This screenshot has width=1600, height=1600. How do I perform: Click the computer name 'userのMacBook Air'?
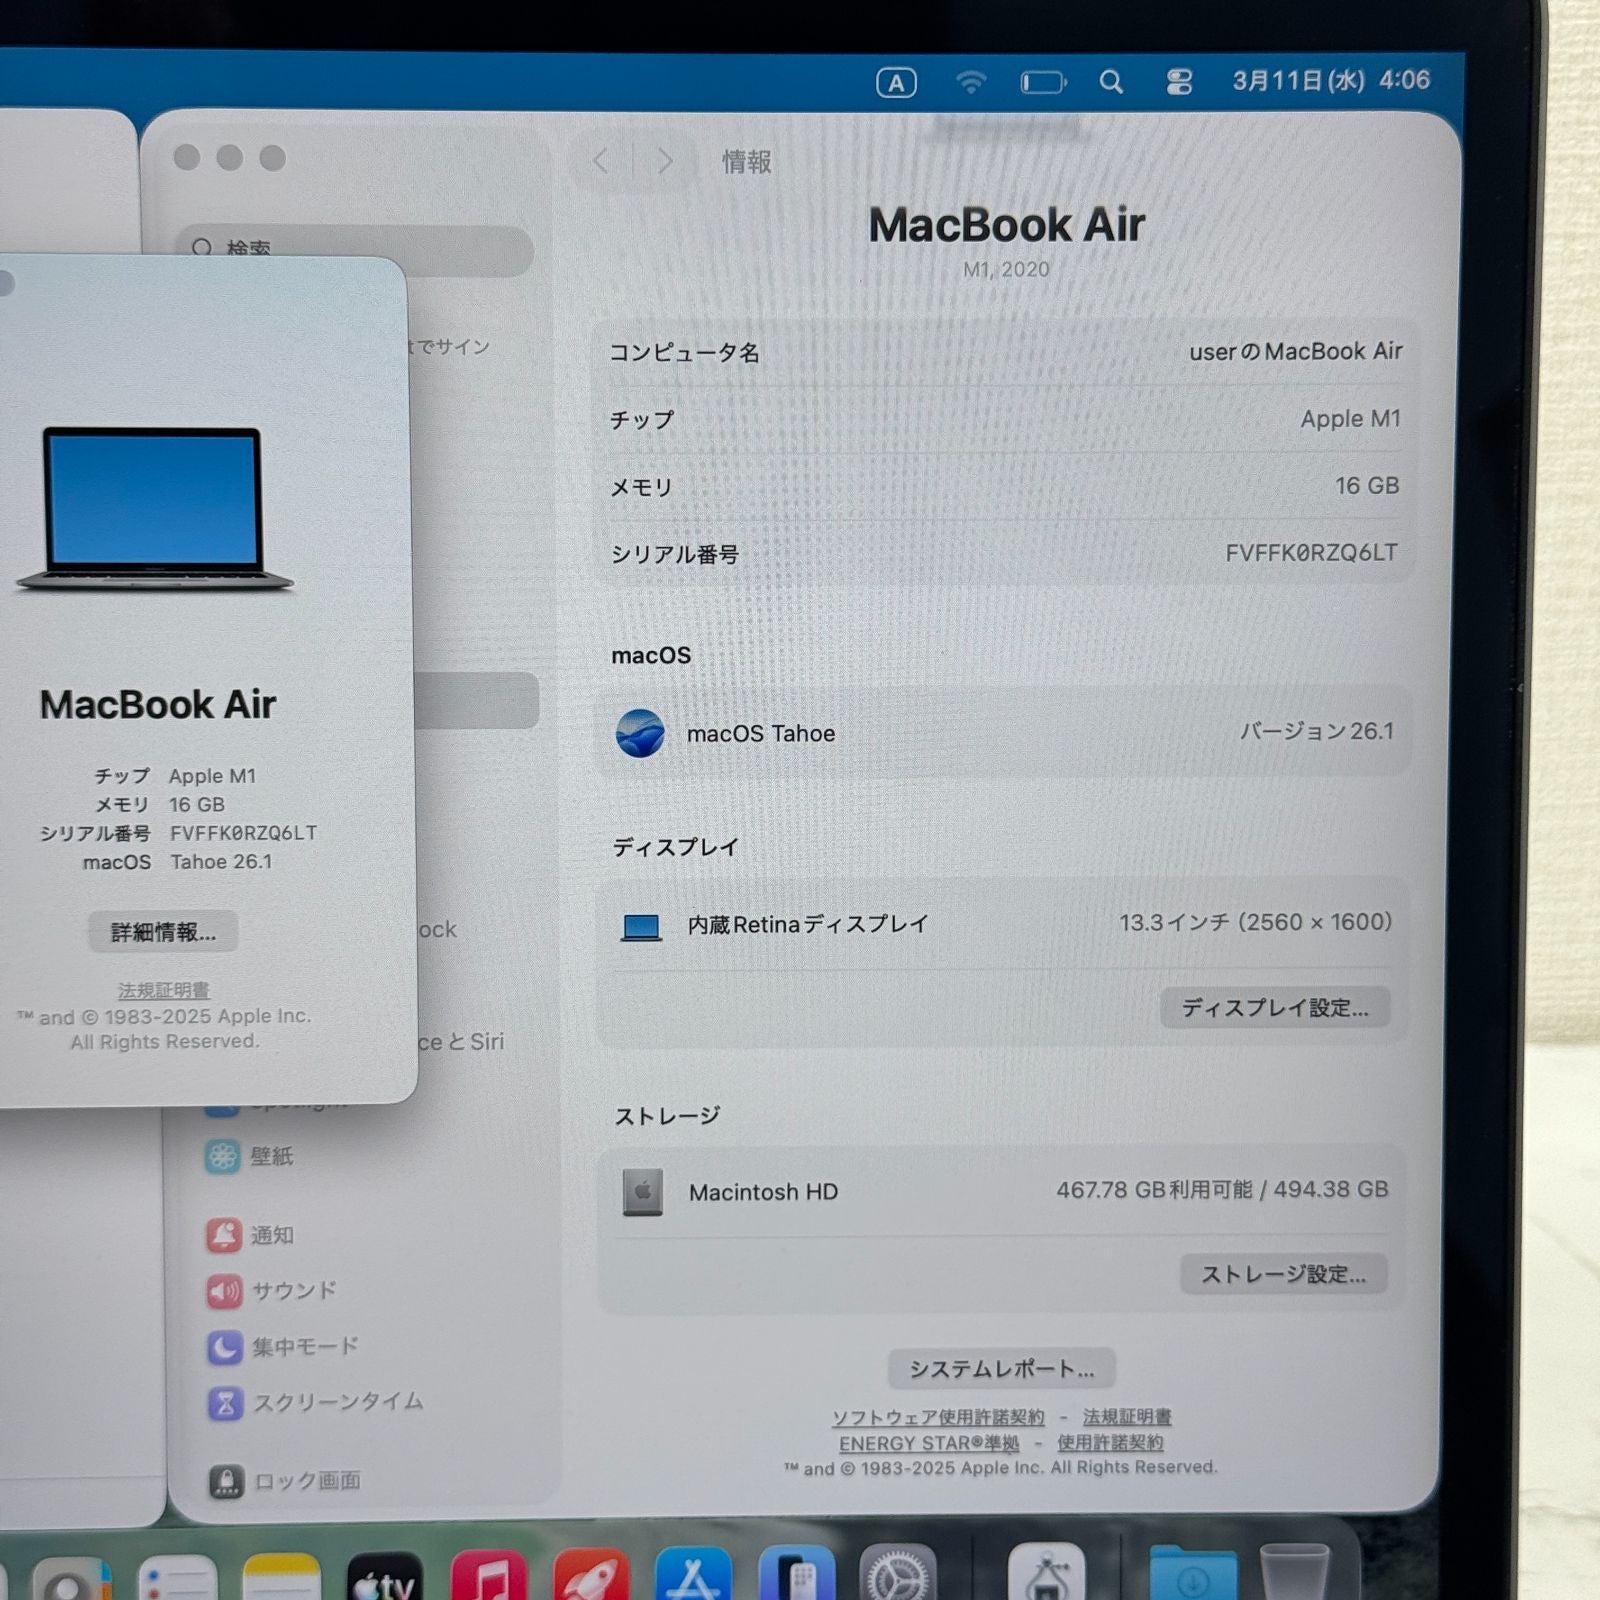[x=1296, y=352]
